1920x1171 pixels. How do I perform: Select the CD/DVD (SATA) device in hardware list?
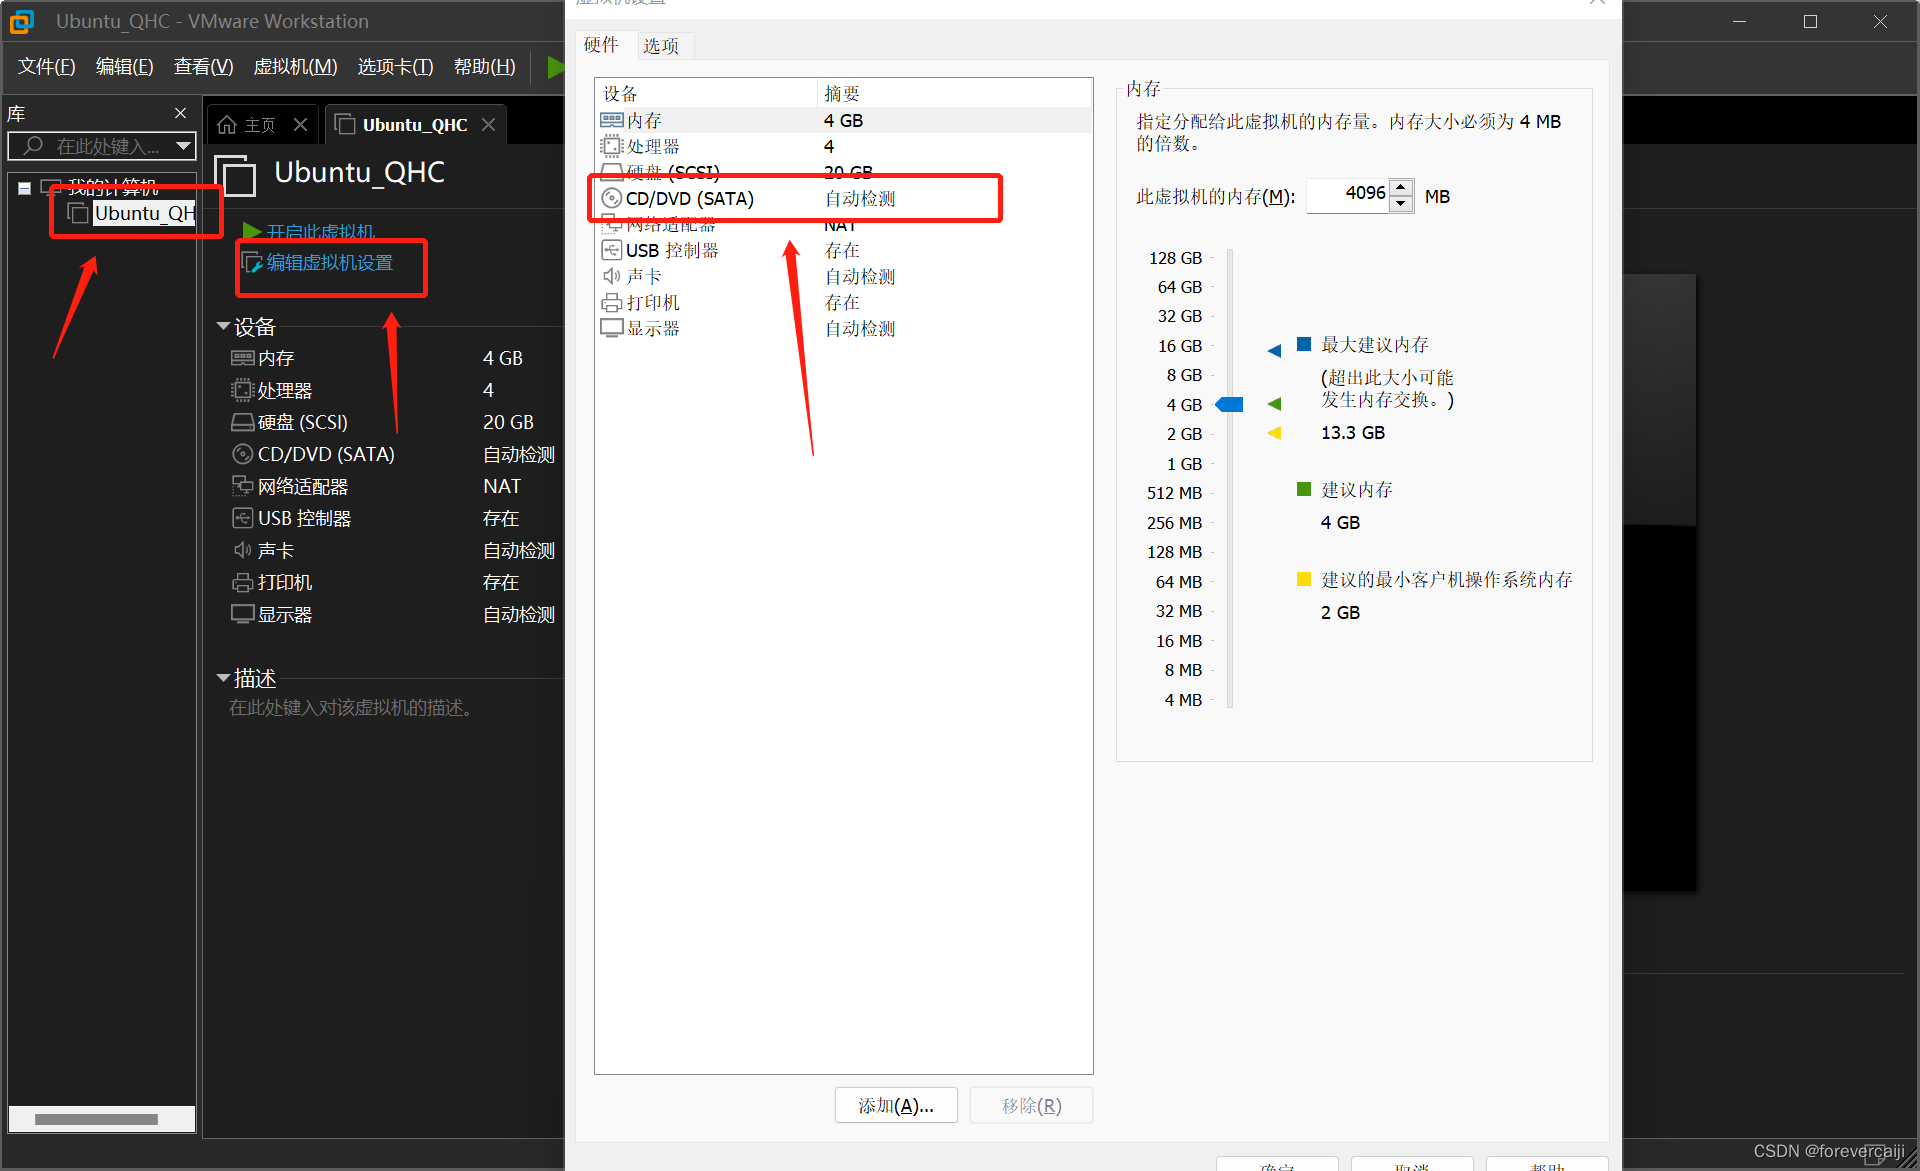tap(689, 199)
